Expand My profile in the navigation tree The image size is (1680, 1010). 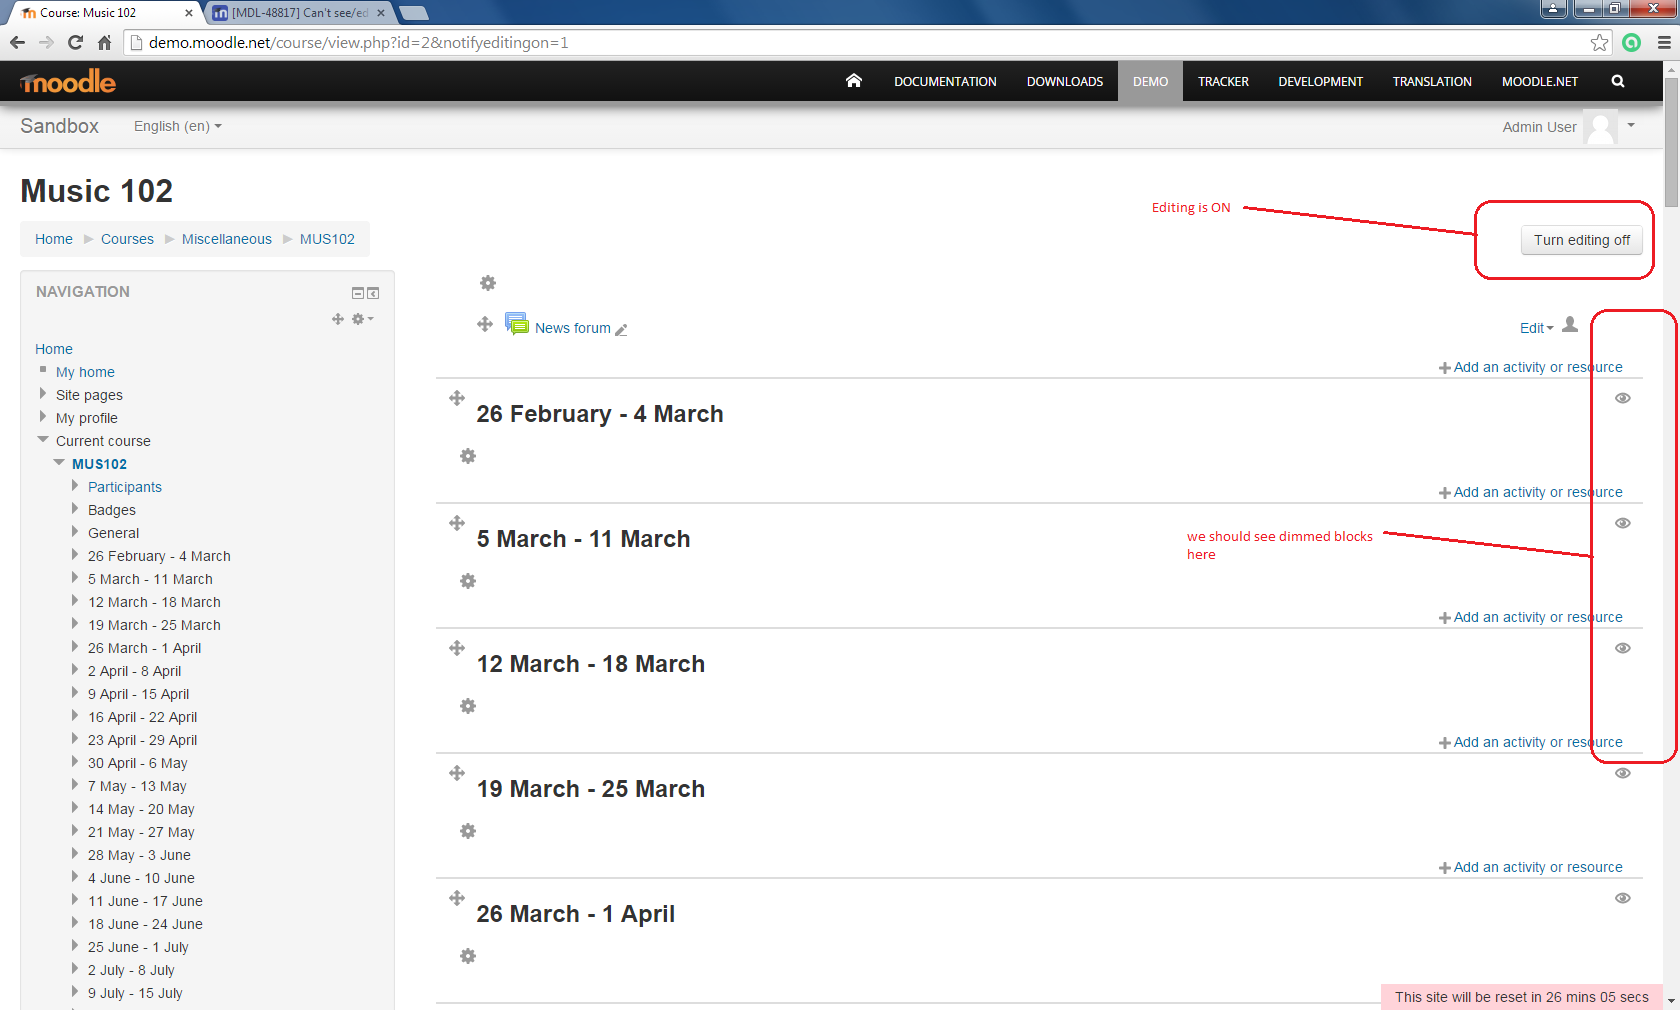(43, 417)
